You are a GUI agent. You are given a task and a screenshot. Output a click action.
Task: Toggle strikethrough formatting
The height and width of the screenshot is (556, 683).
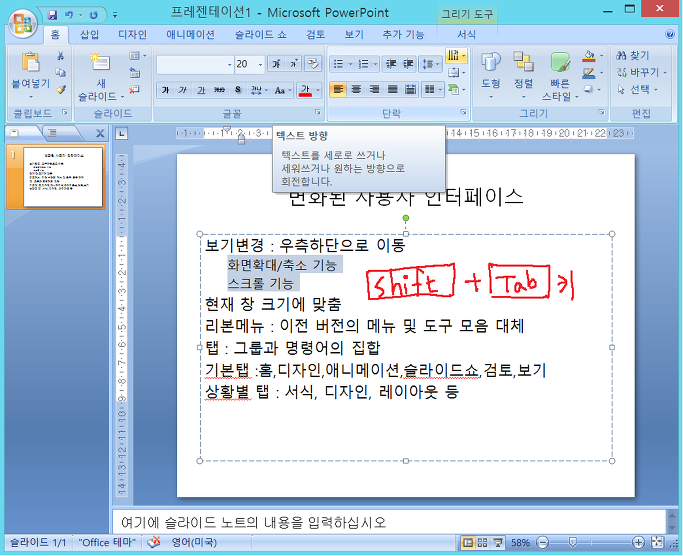point(219,90)
